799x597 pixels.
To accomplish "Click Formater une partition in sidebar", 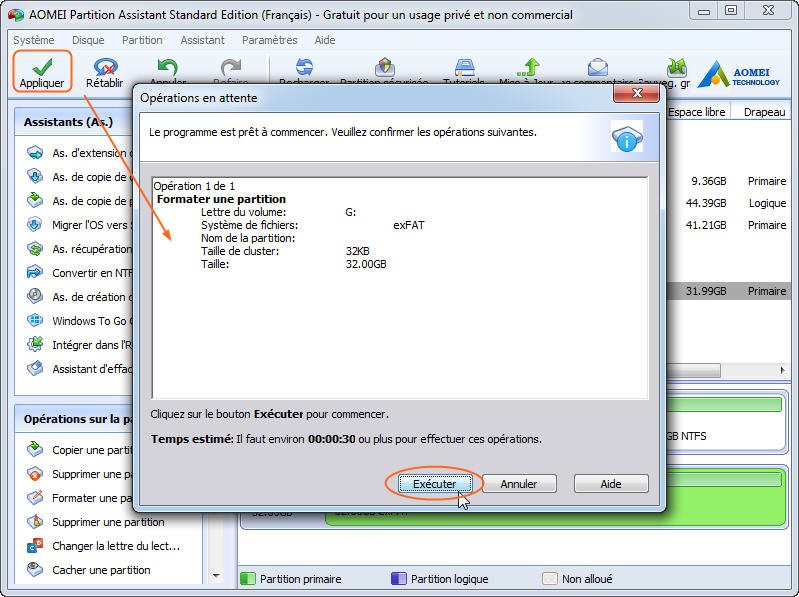I will (x=79, y=498).
